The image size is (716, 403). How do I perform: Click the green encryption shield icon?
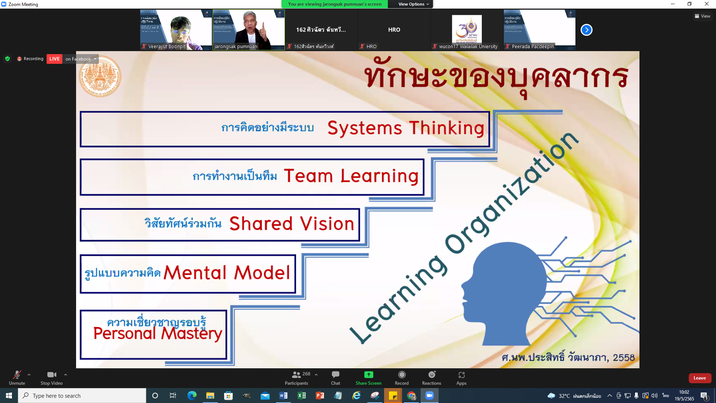pos(7,59)
